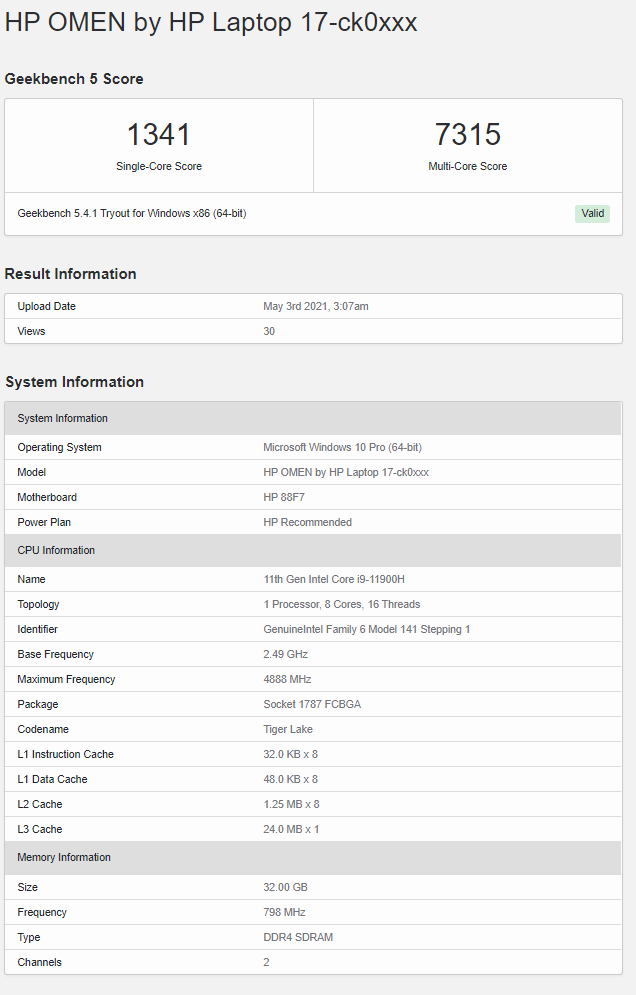
Task: Click the memory Frequency label
Action: pyautogui.click(x=42, y=913)
